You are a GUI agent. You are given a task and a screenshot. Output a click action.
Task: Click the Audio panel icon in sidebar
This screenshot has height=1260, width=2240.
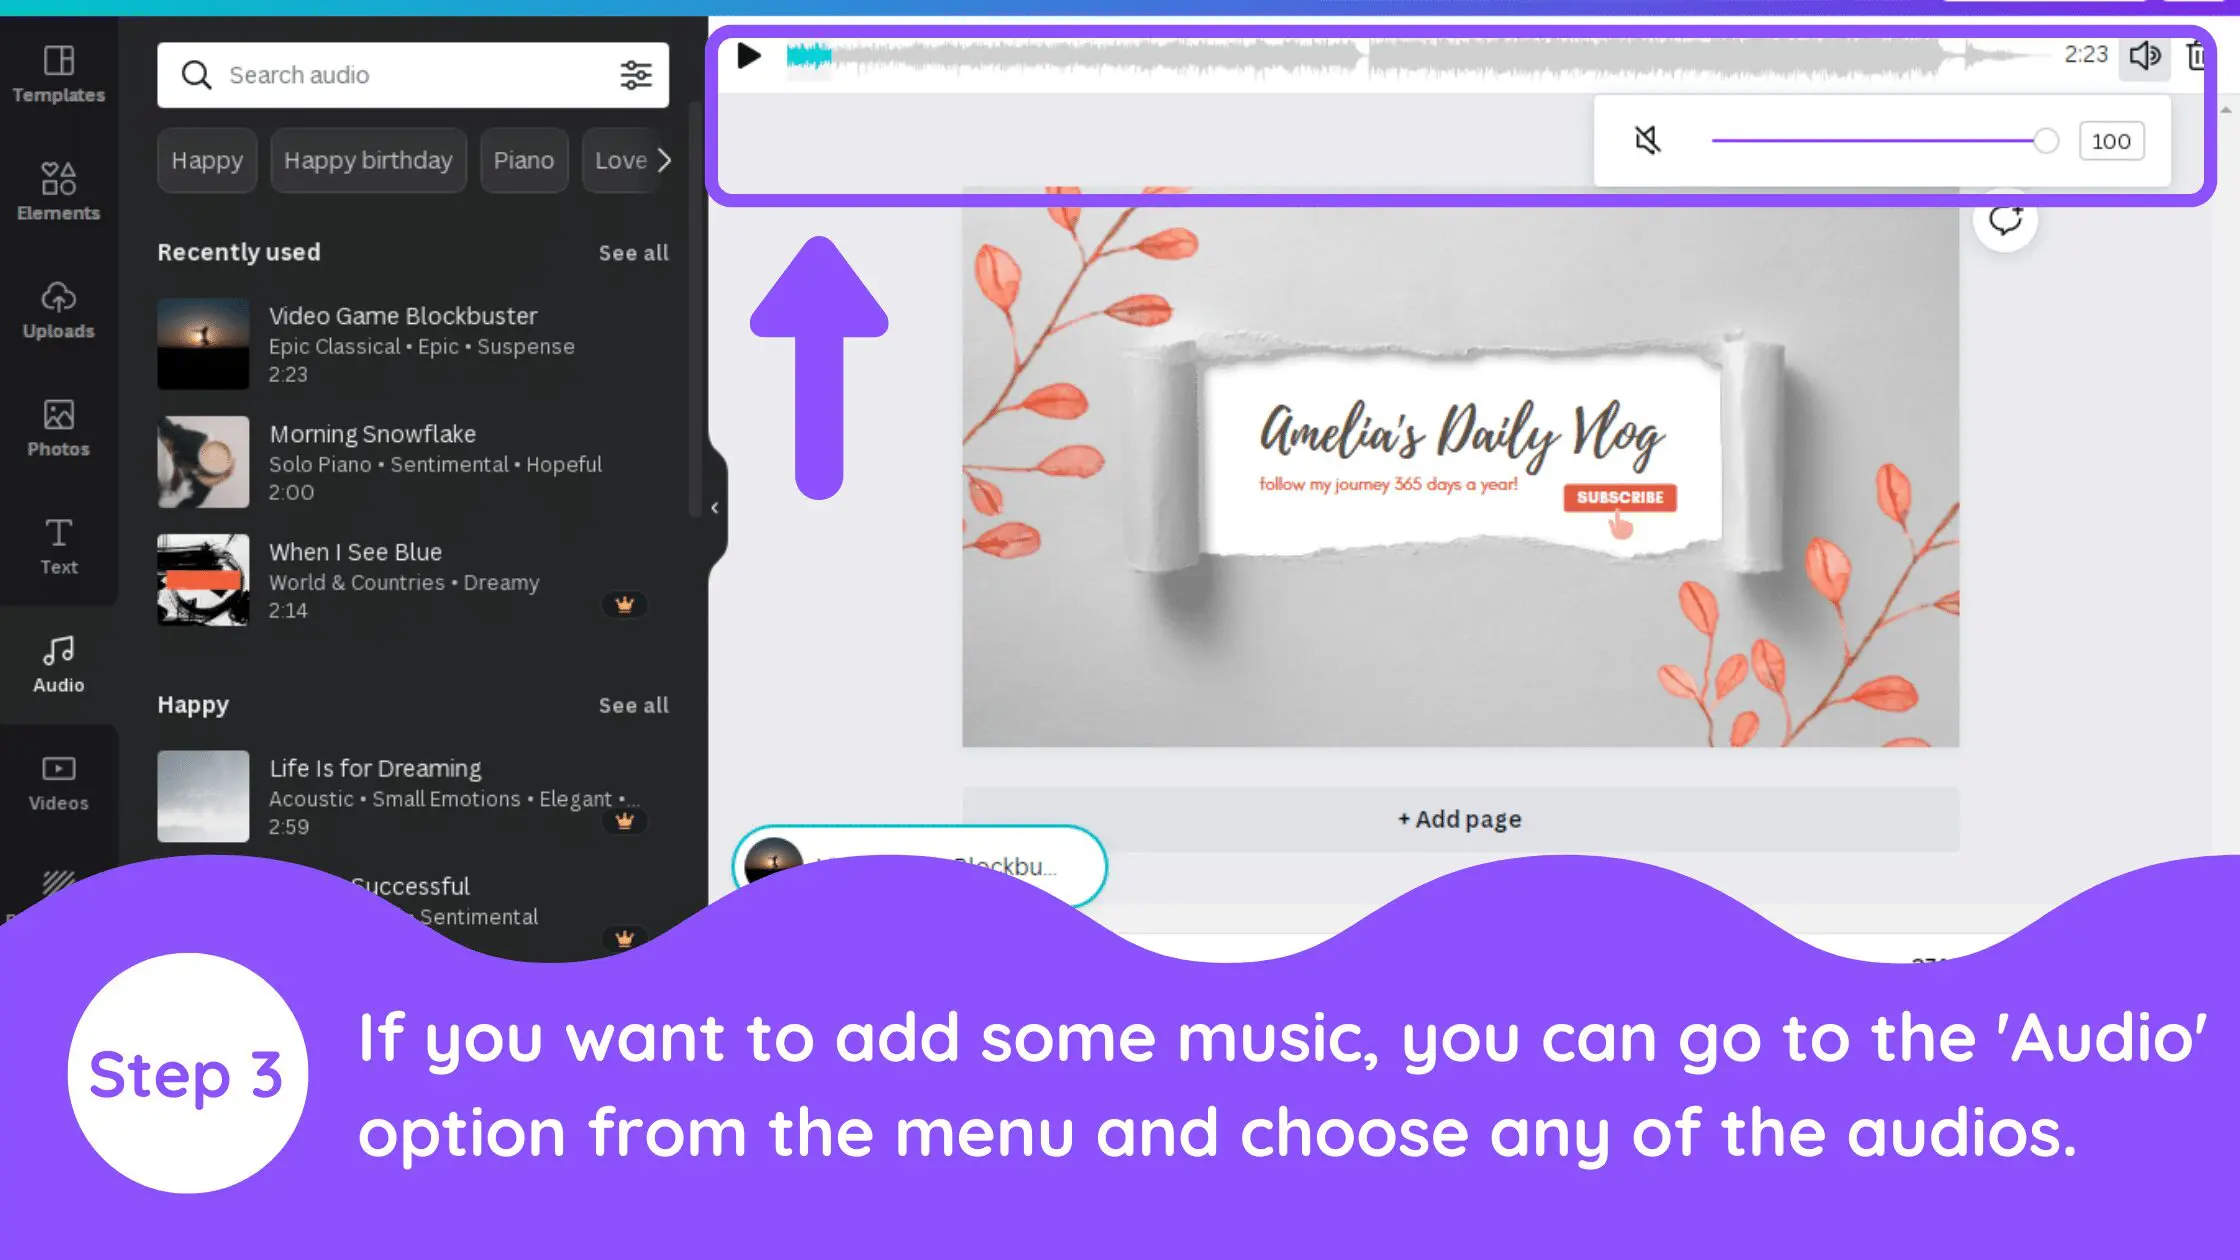(58, 662)
